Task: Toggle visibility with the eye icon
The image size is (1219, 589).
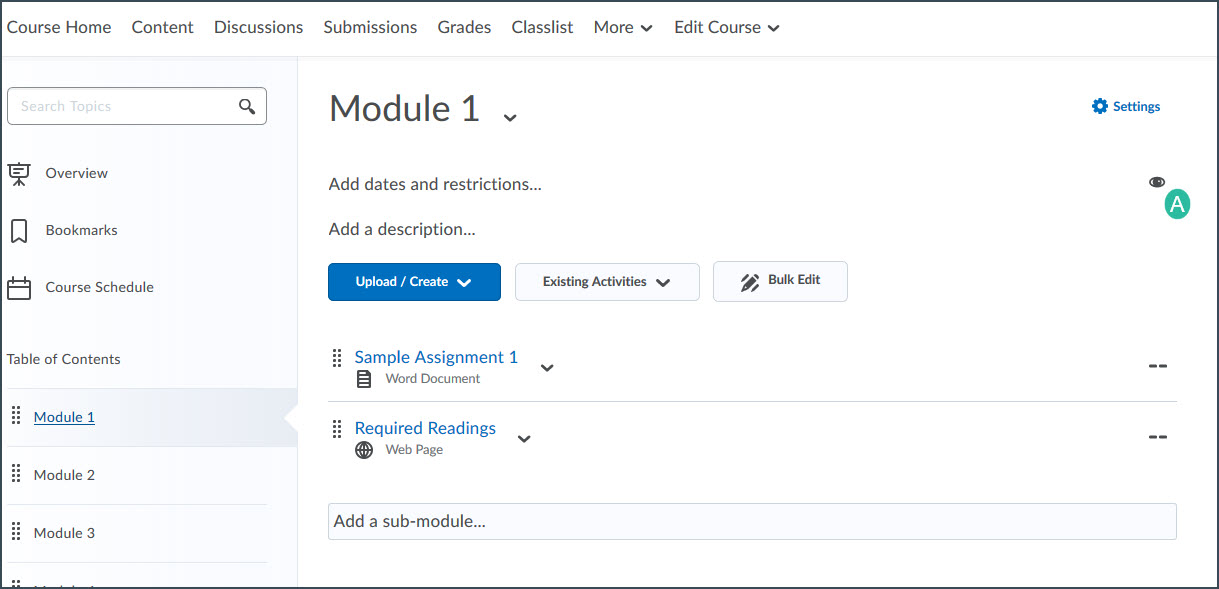Action: click(x=1157, y=181)
